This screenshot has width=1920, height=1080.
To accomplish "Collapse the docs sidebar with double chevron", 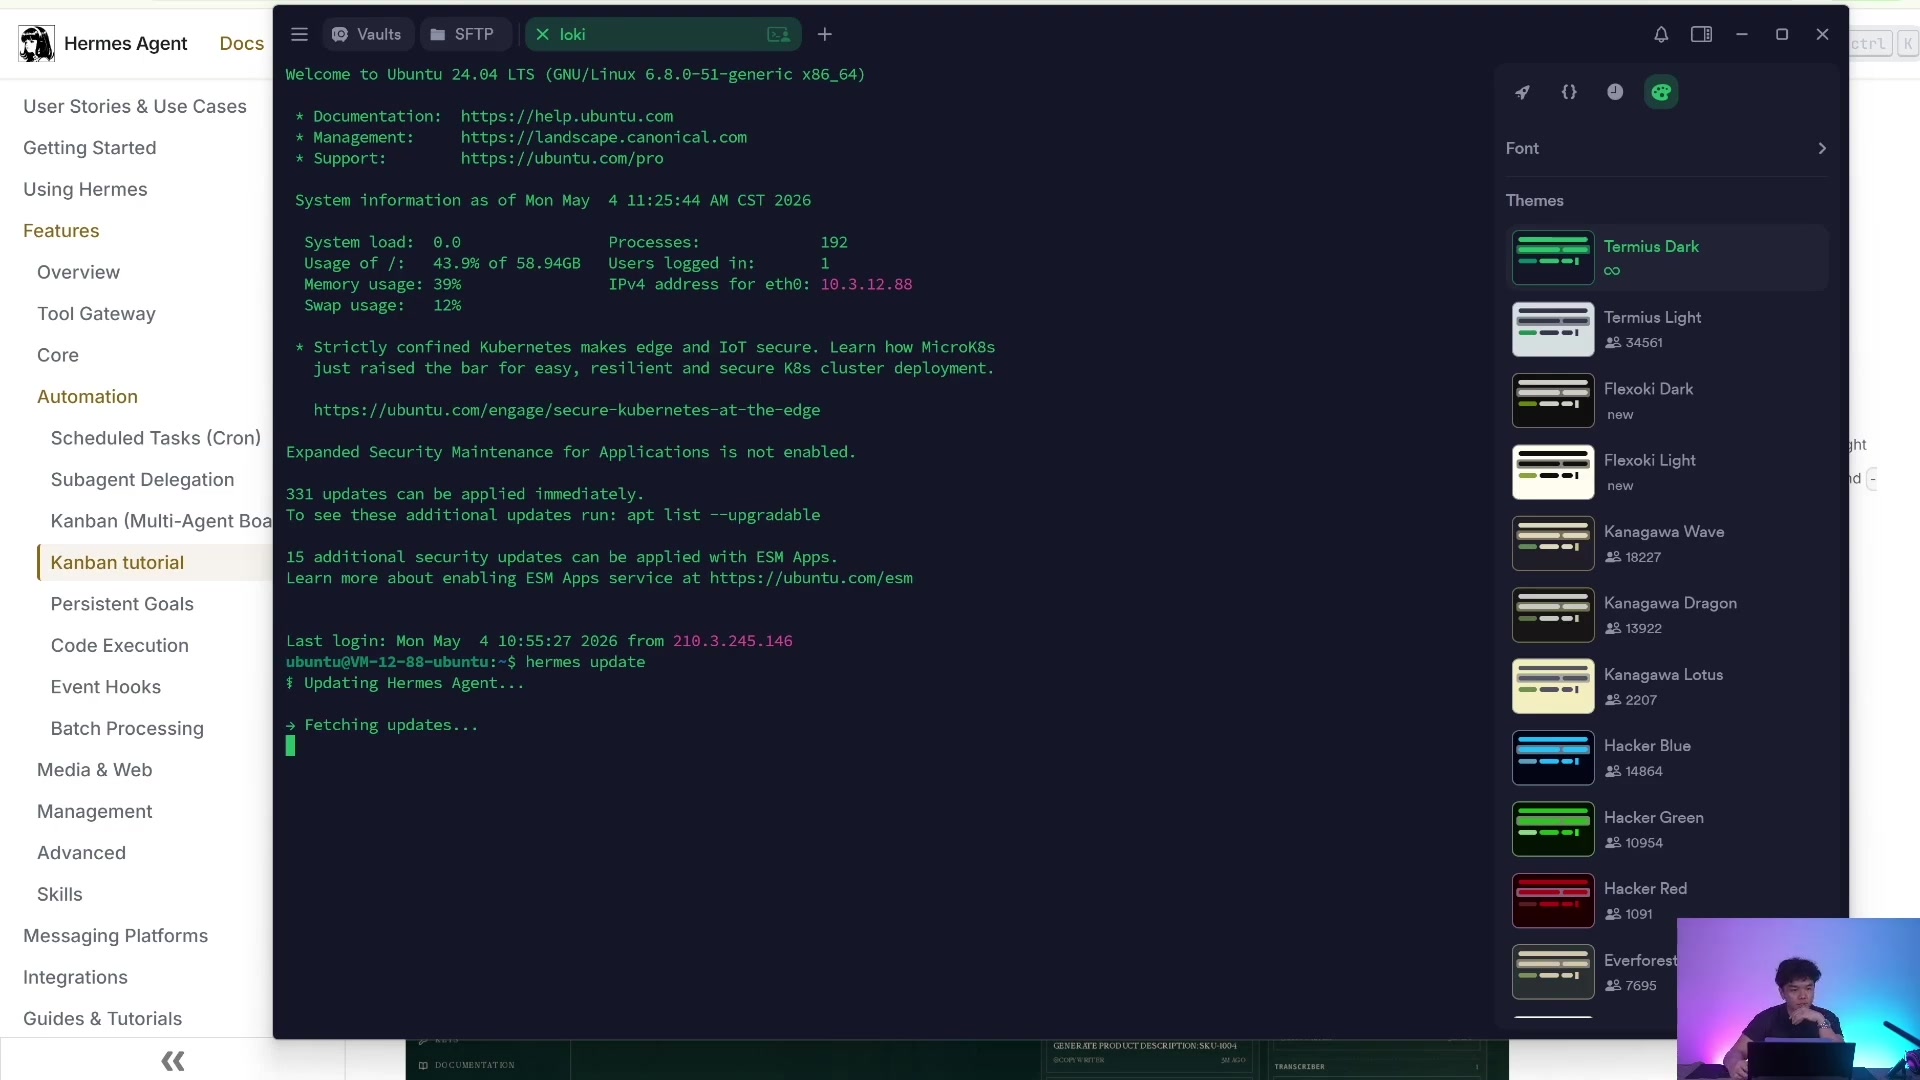I will 173,1060.
